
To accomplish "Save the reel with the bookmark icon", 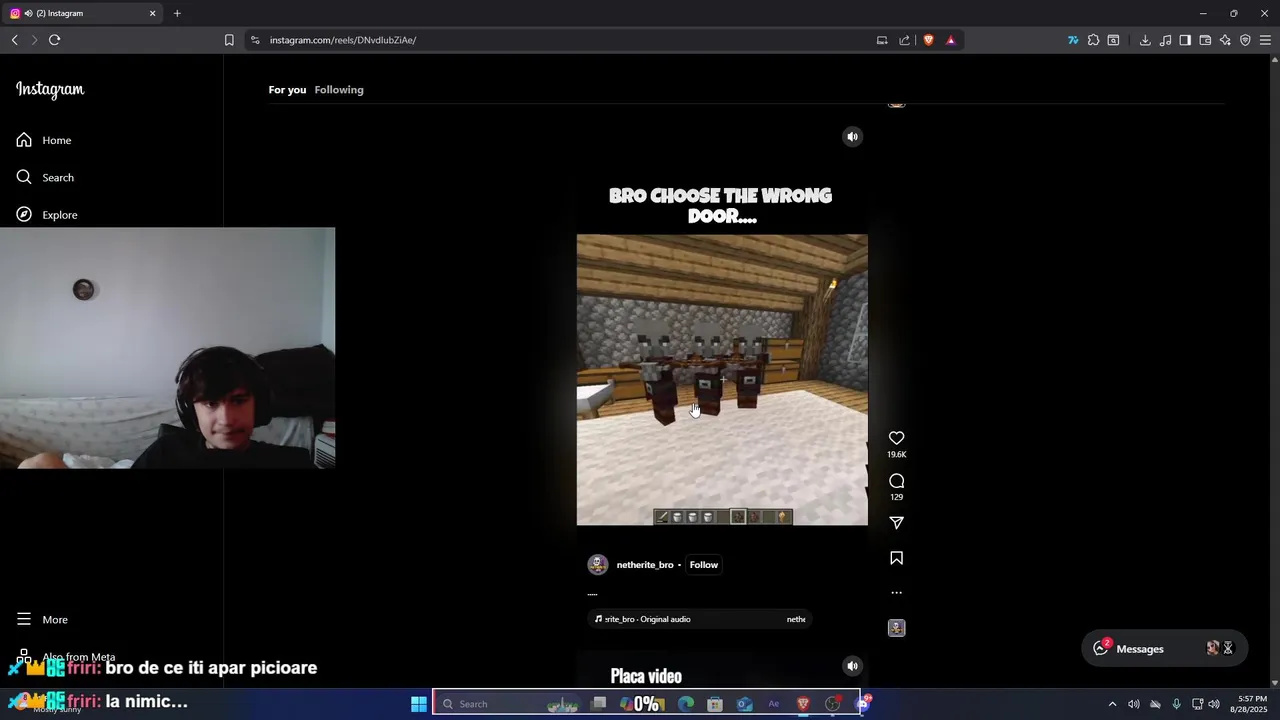I will pyautogui.click(x=896, y=558).
